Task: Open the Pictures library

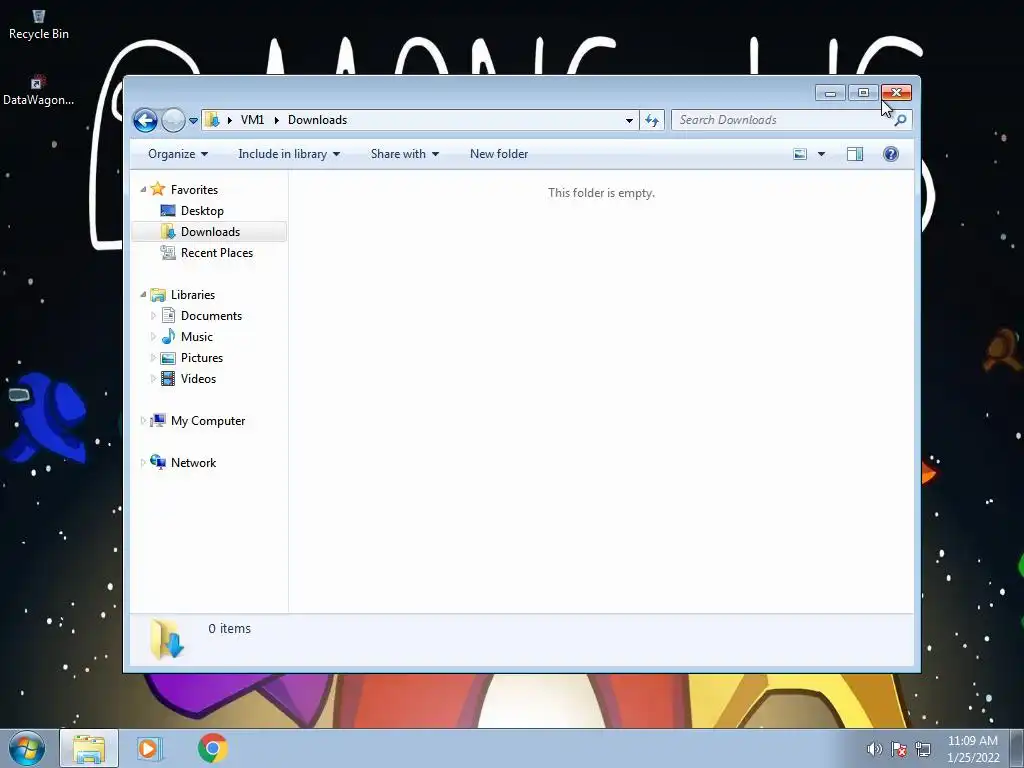Action: click(x=202, y=358)
